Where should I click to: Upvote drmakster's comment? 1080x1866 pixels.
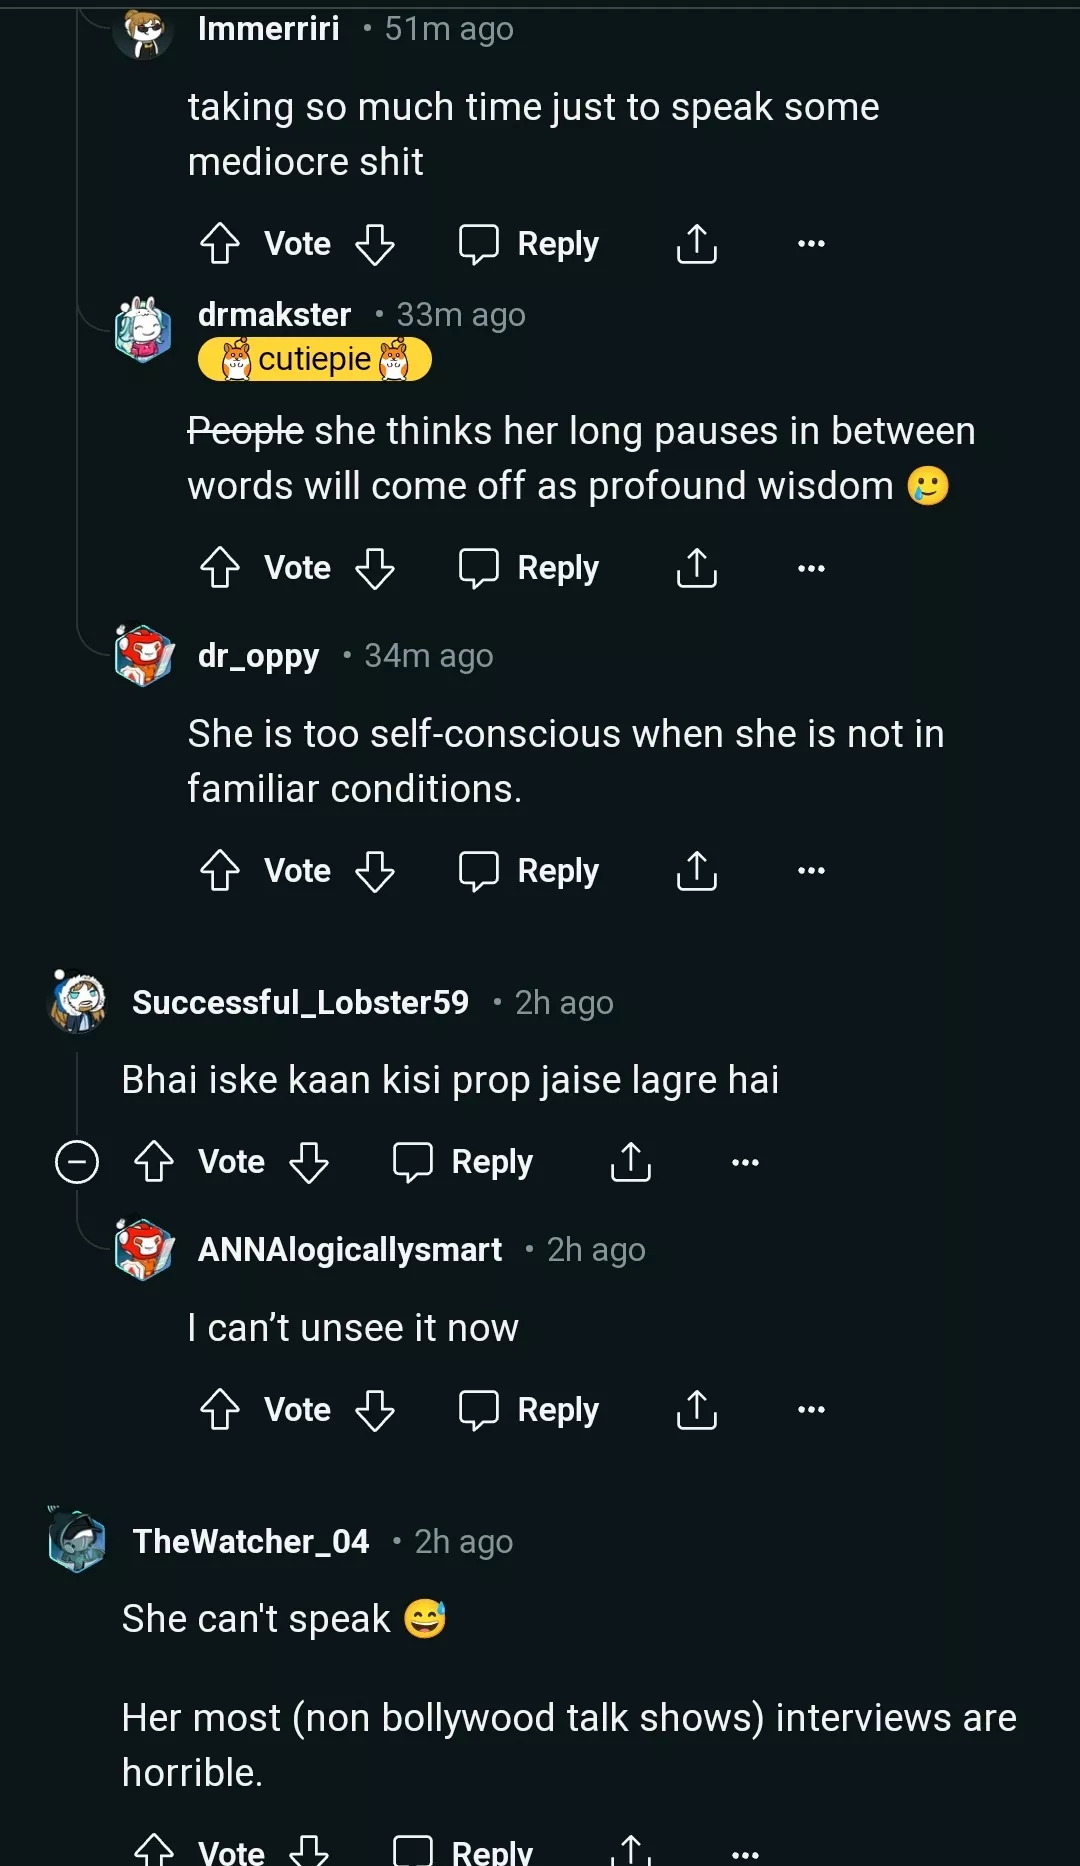[x=220, y=568]
